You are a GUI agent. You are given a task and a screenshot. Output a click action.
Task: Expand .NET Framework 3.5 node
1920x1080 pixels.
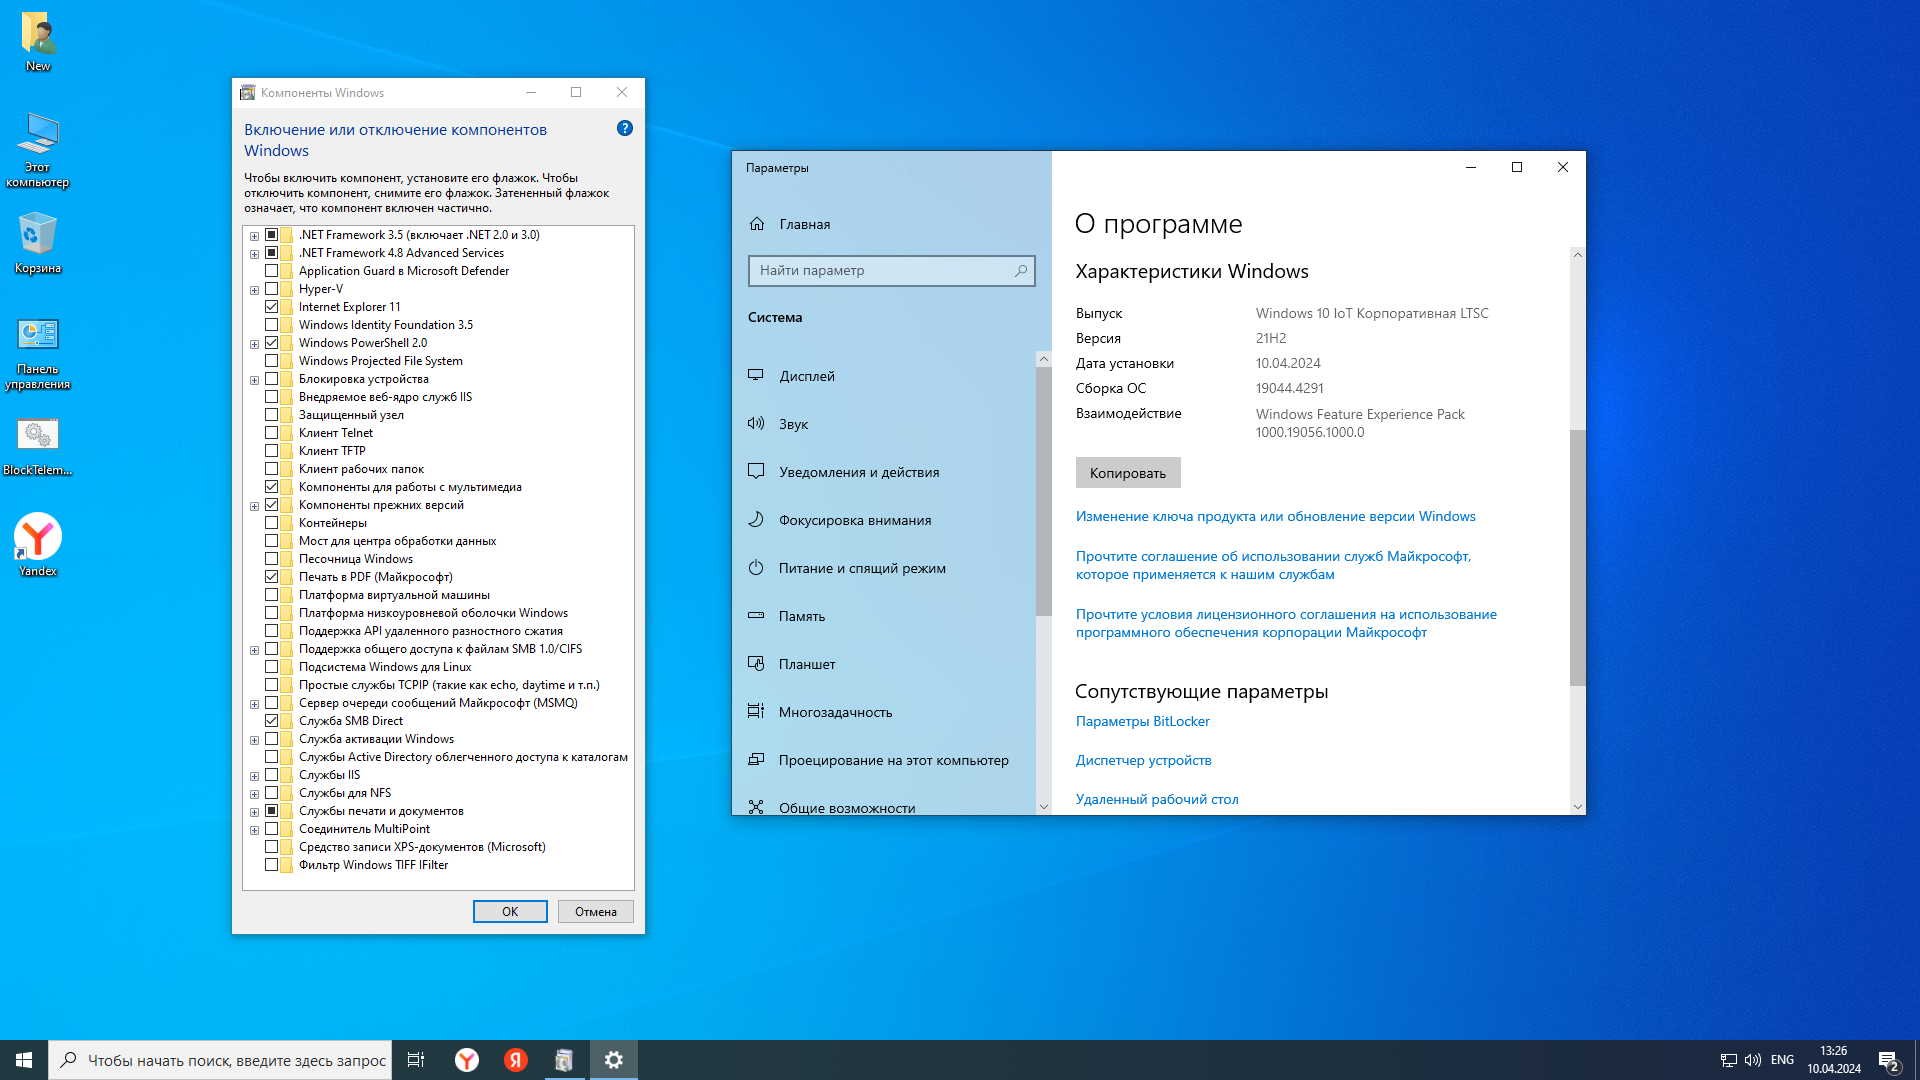254,236
